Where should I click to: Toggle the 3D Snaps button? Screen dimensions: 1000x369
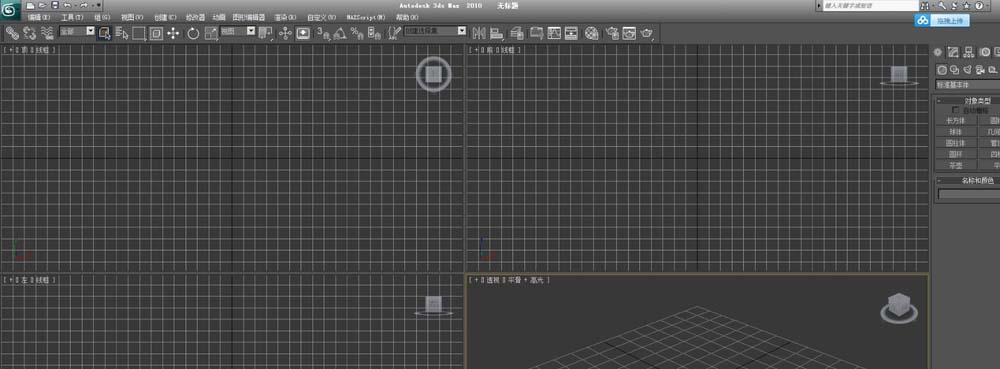[323, 33]
